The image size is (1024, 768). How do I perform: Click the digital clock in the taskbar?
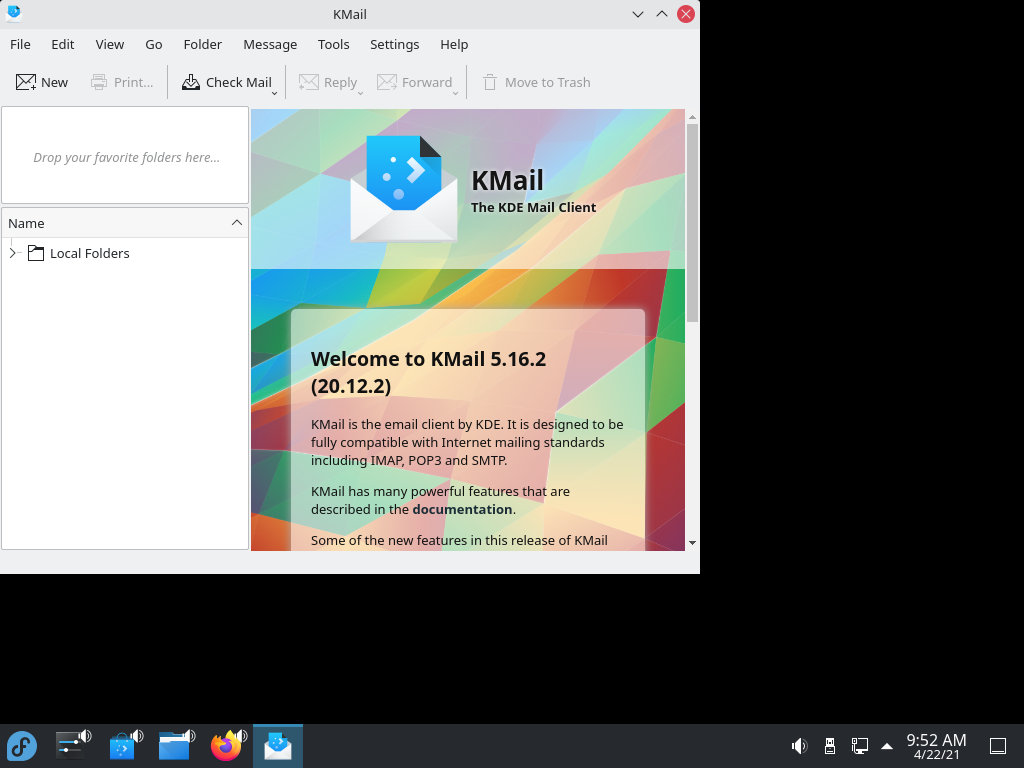point(936,746)
